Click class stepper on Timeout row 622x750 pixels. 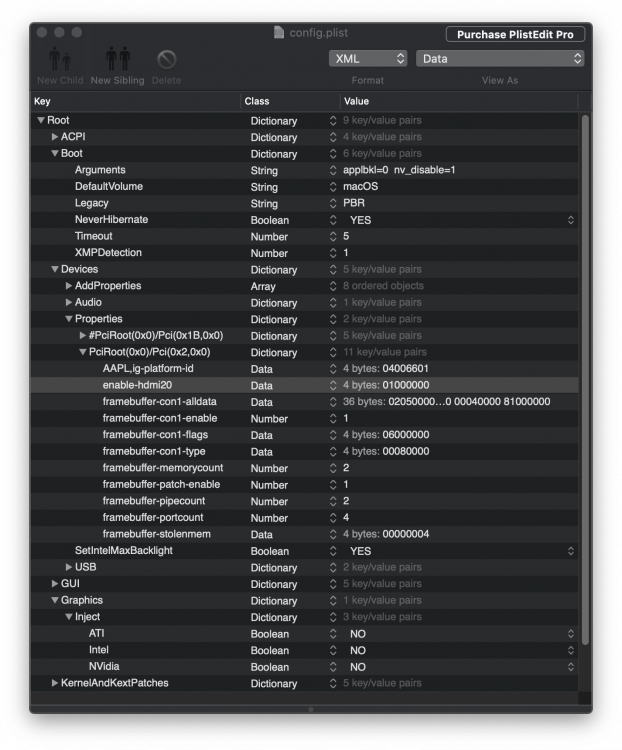(333, 236)
